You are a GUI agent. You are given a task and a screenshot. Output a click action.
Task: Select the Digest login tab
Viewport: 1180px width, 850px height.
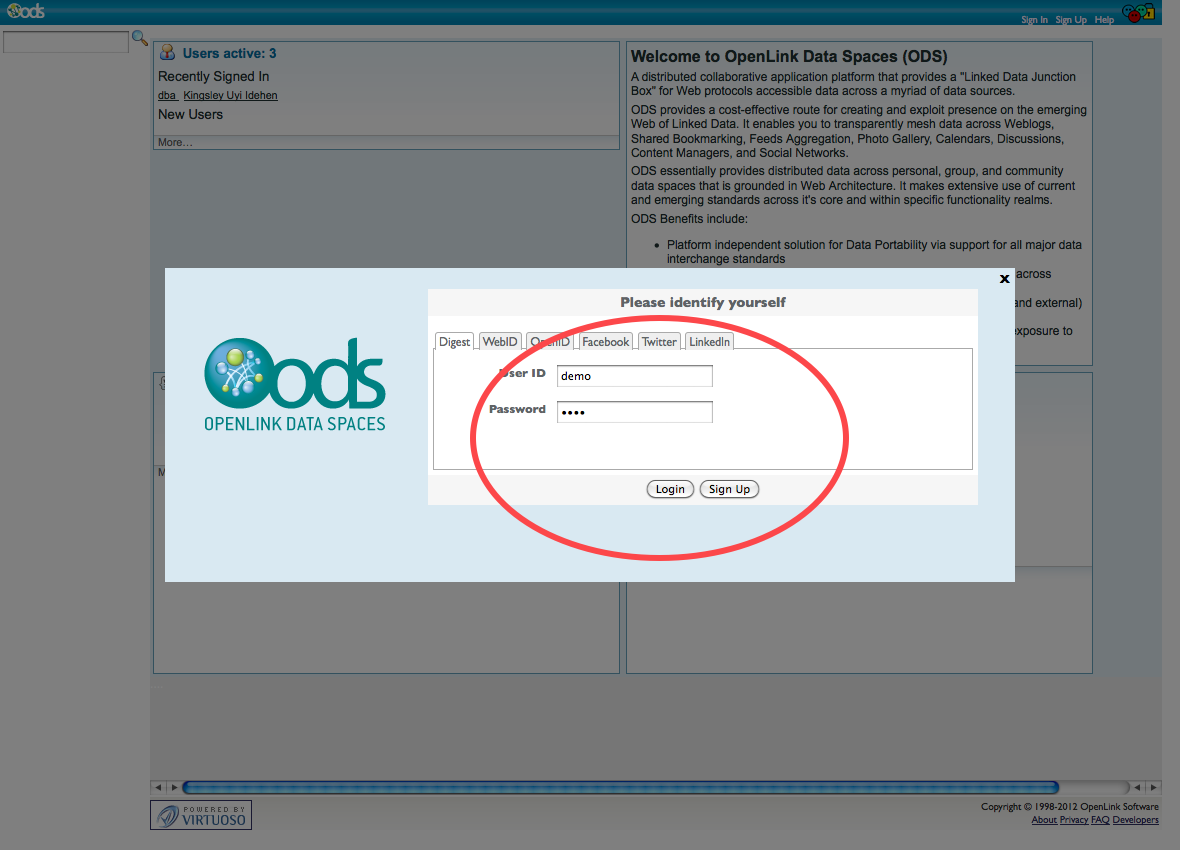point(454,342)
